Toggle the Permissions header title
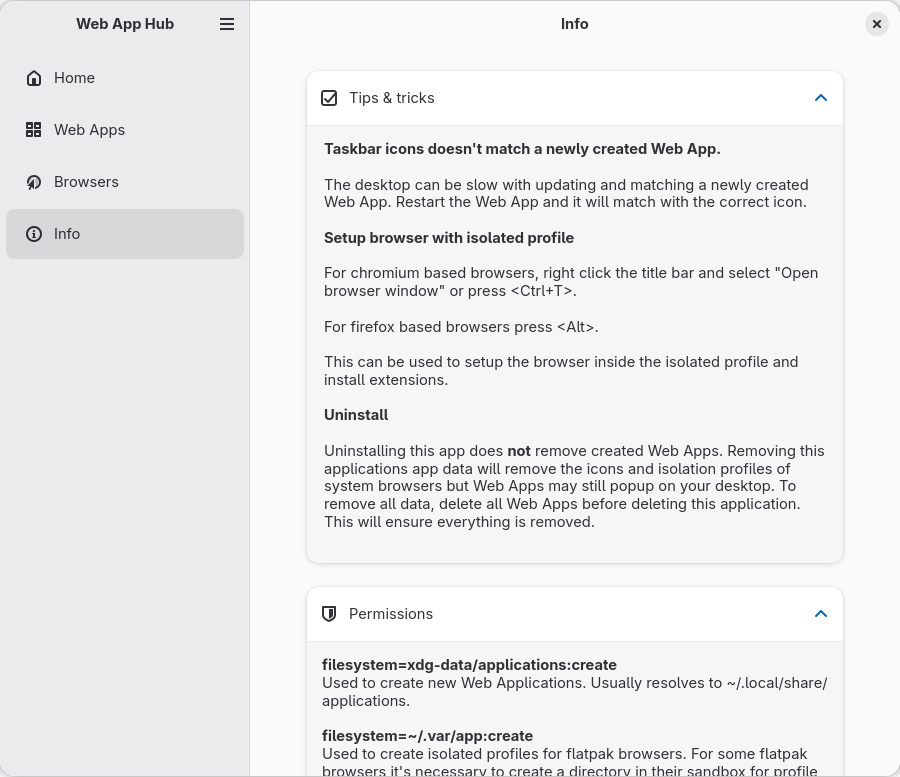The height and width of the screenshot is (777, 900). point(390,614)
